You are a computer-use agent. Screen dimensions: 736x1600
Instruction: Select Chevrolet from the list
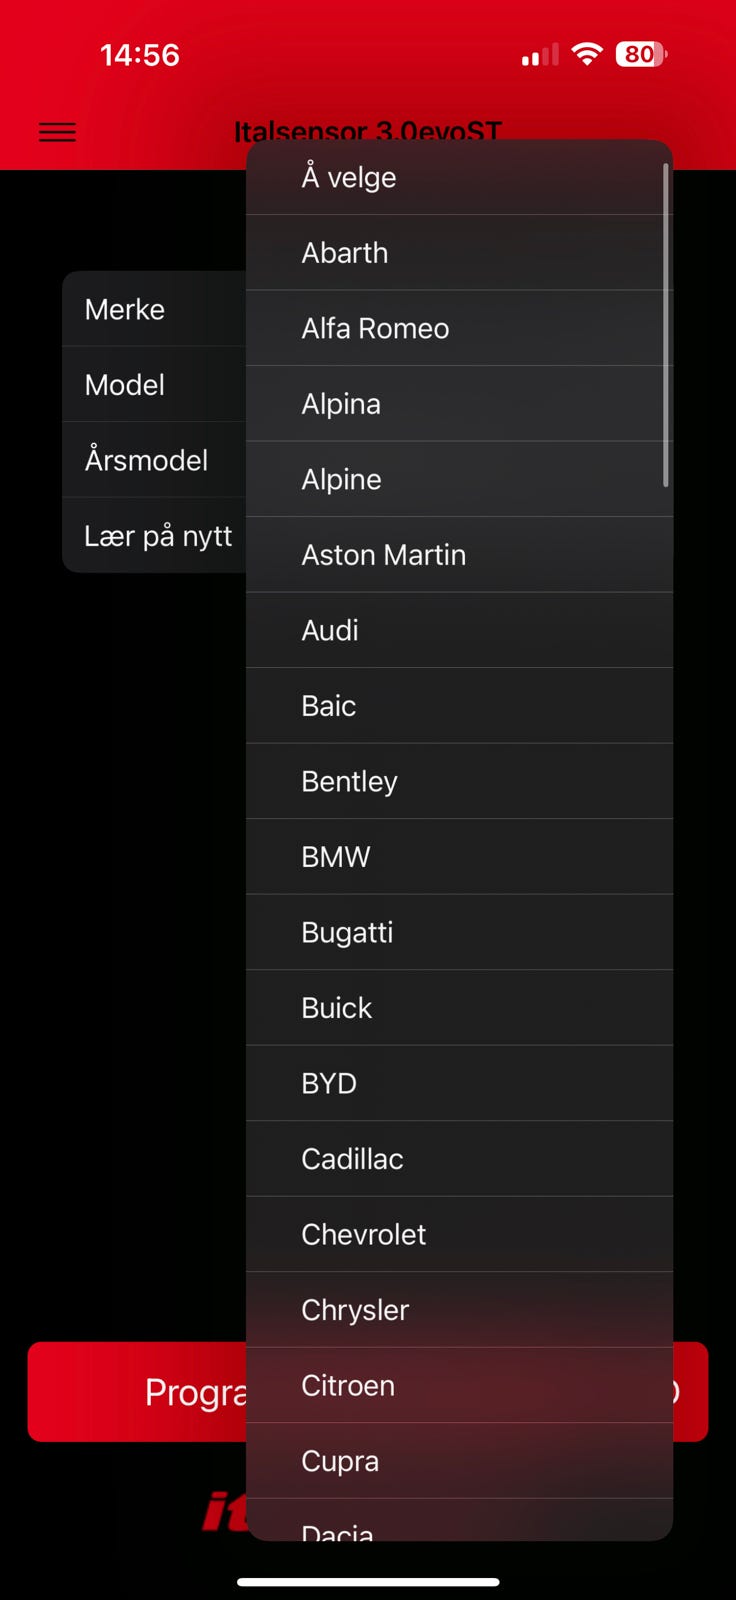(458, 1234)
